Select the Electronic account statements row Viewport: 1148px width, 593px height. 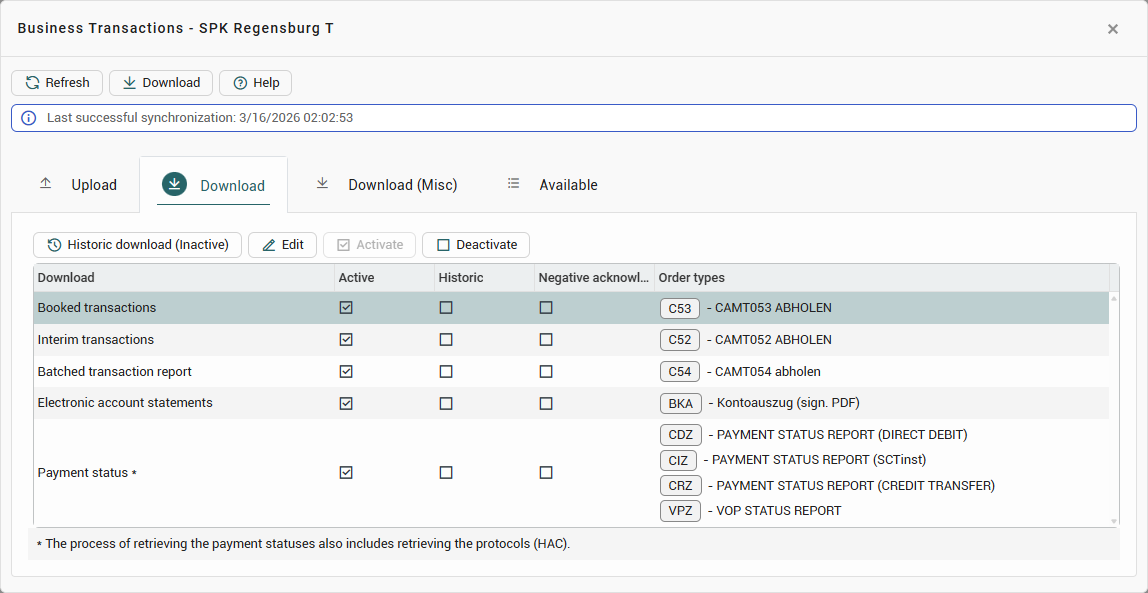point(125,403)
